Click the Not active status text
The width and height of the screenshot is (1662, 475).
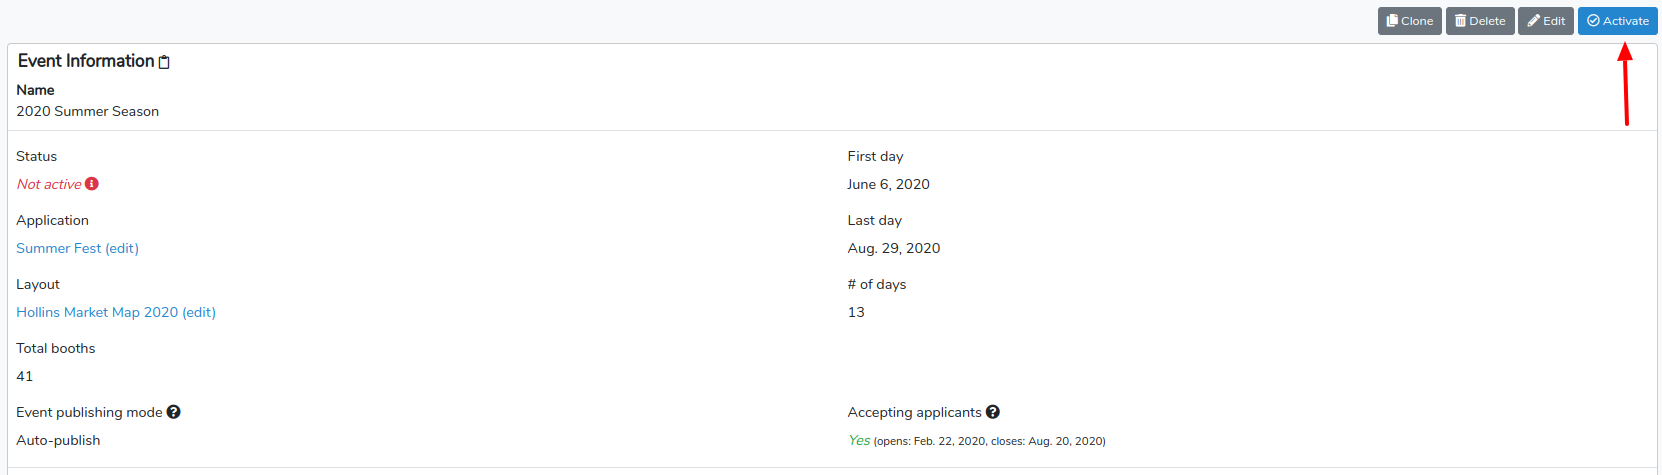point(49,184)
